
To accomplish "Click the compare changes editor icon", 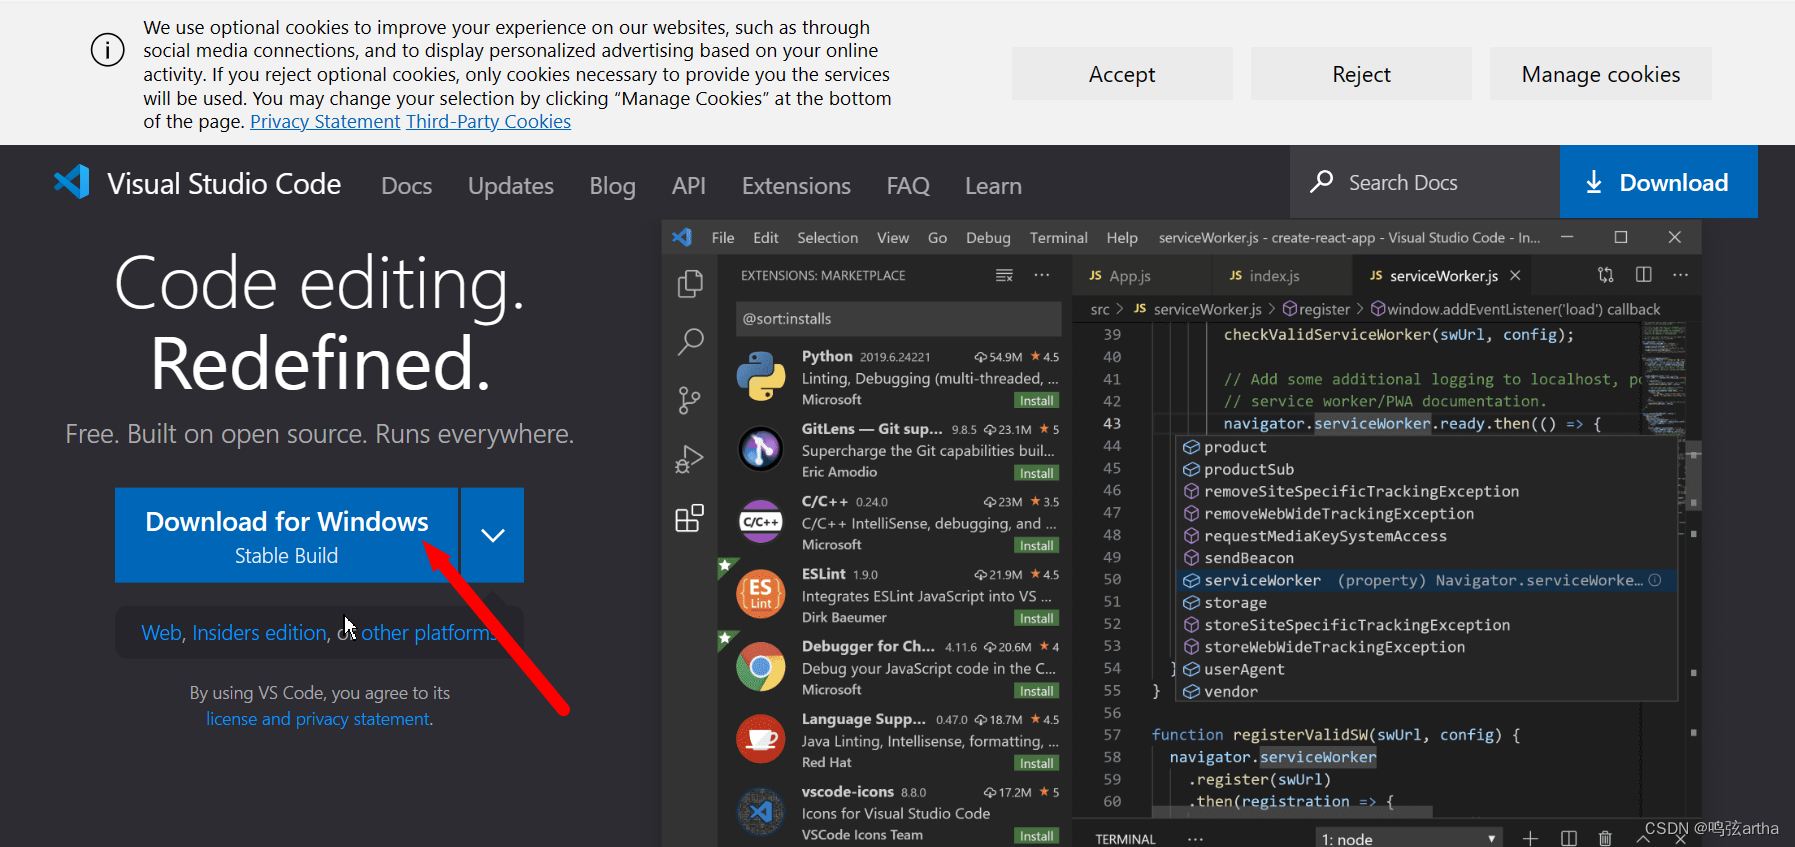I will tap(1606, 275).
